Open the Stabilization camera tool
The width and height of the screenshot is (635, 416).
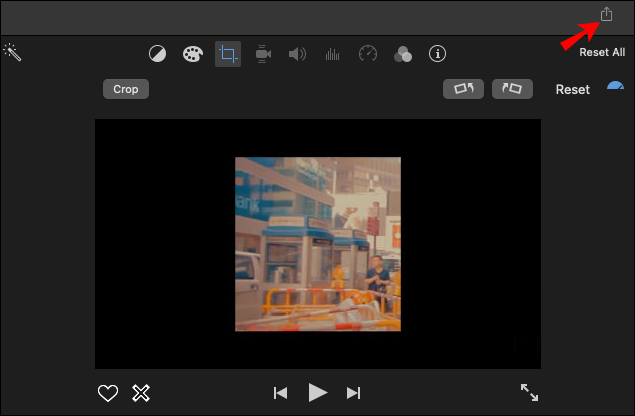tap(263, 54)
